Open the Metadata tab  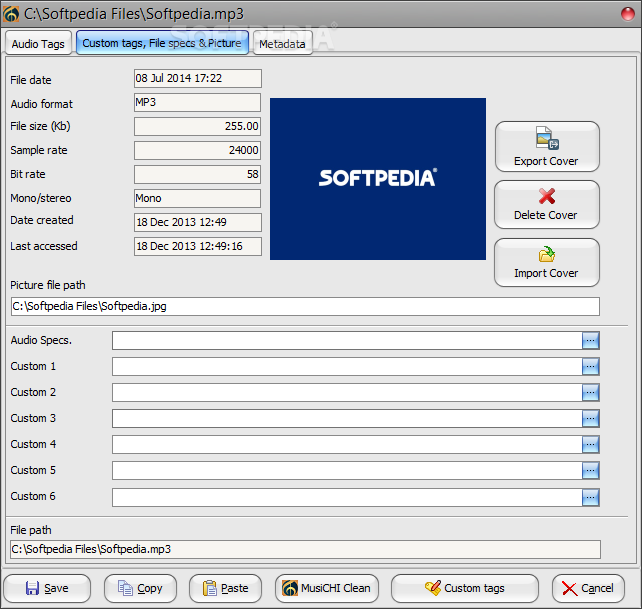click(283, 43)
